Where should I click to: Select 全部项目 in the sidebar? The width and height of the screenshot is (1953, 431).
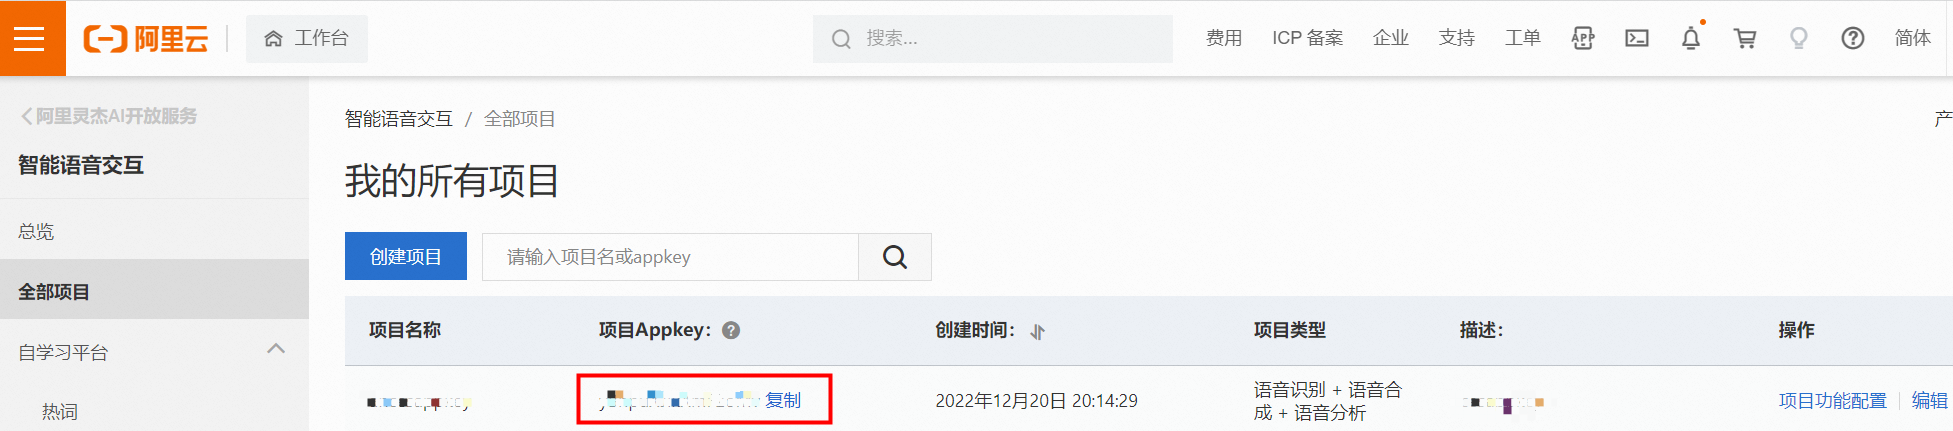pyautogui.click(x=154, y=291)
